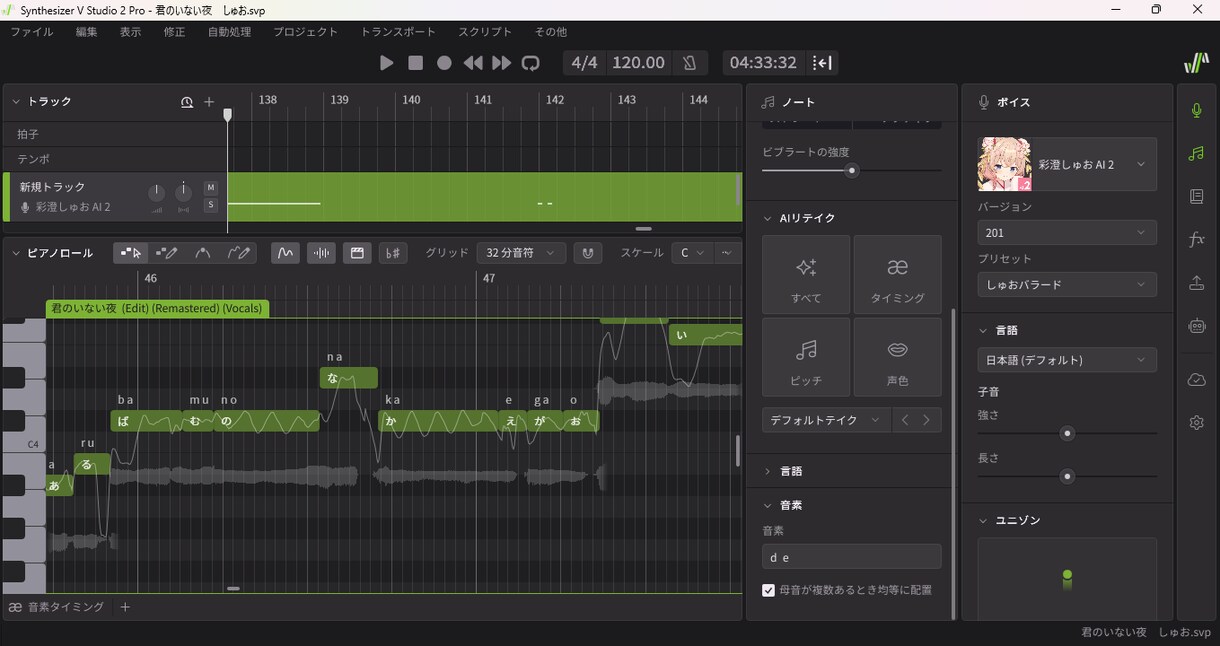The image size is (1220, 646).
Task: Collapse the AIリテイク section
Action: pyautogui.click(x=768, y=218)
